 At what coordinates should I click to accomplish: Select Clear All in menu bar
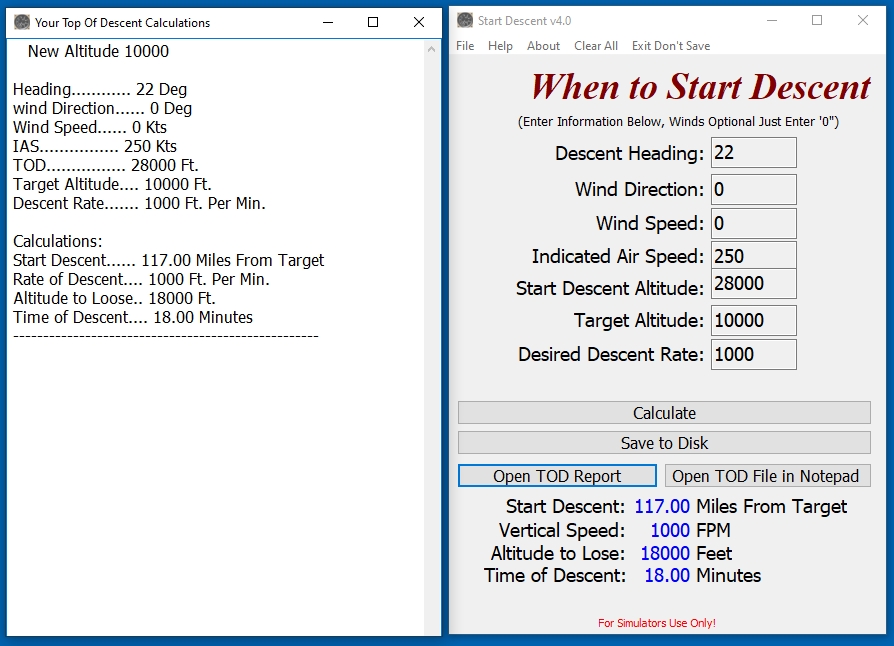pyautogui.click(x=596, y=46)
